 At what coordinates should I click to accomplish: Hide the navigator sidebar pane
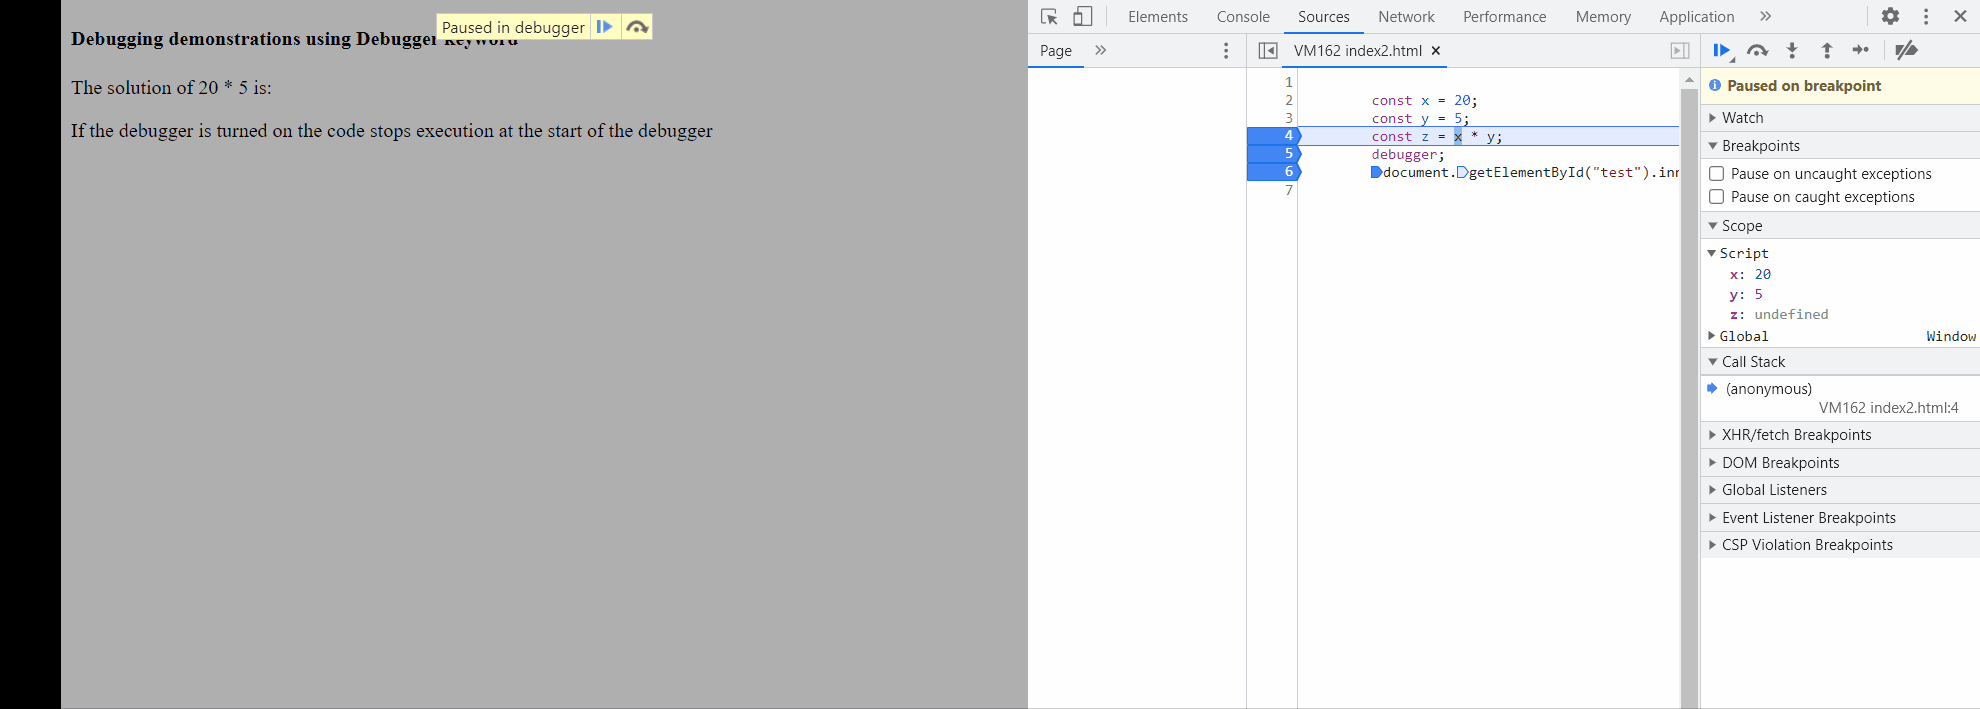pos(1268,51)
